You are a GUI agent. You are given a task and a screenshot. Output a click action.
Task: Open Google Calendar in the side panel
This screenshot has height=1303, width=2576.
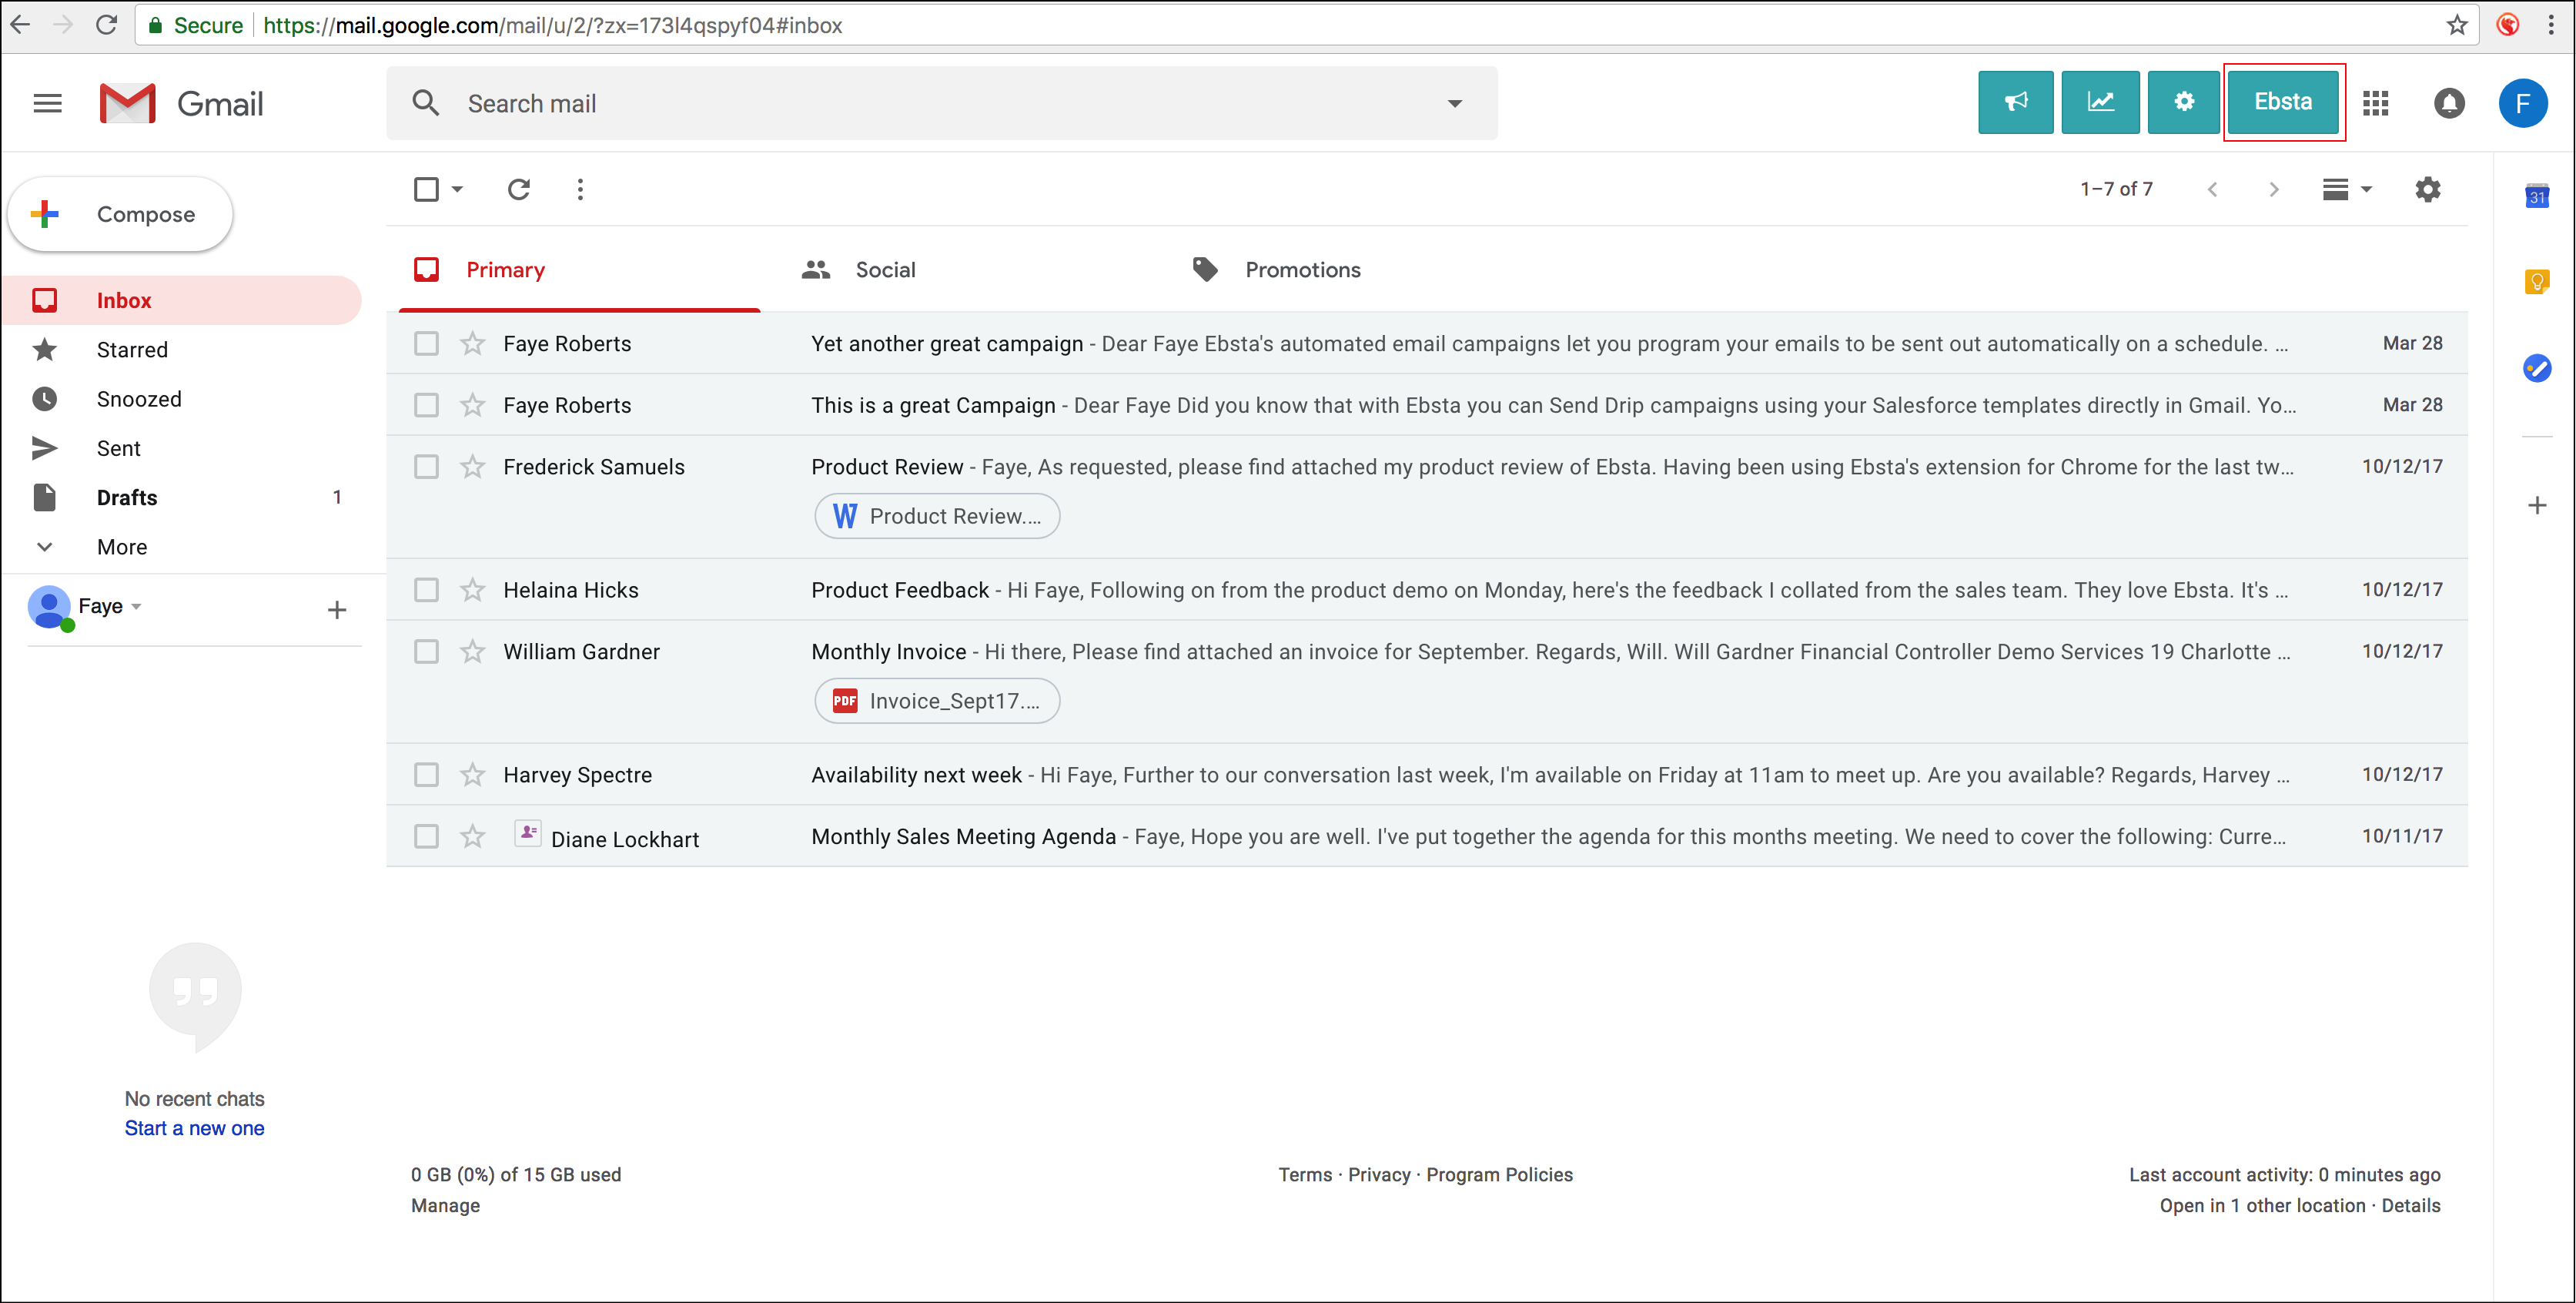(2536, 196)
